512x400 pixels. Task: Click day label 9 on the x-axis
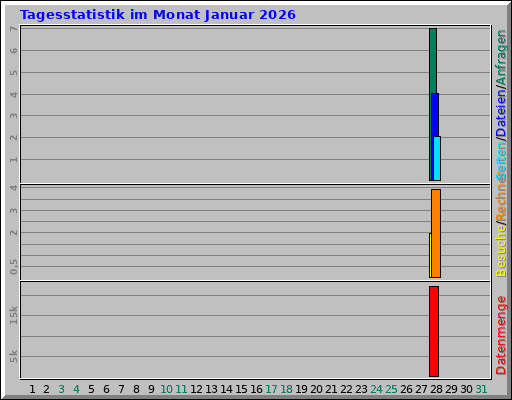click(151, 389)
